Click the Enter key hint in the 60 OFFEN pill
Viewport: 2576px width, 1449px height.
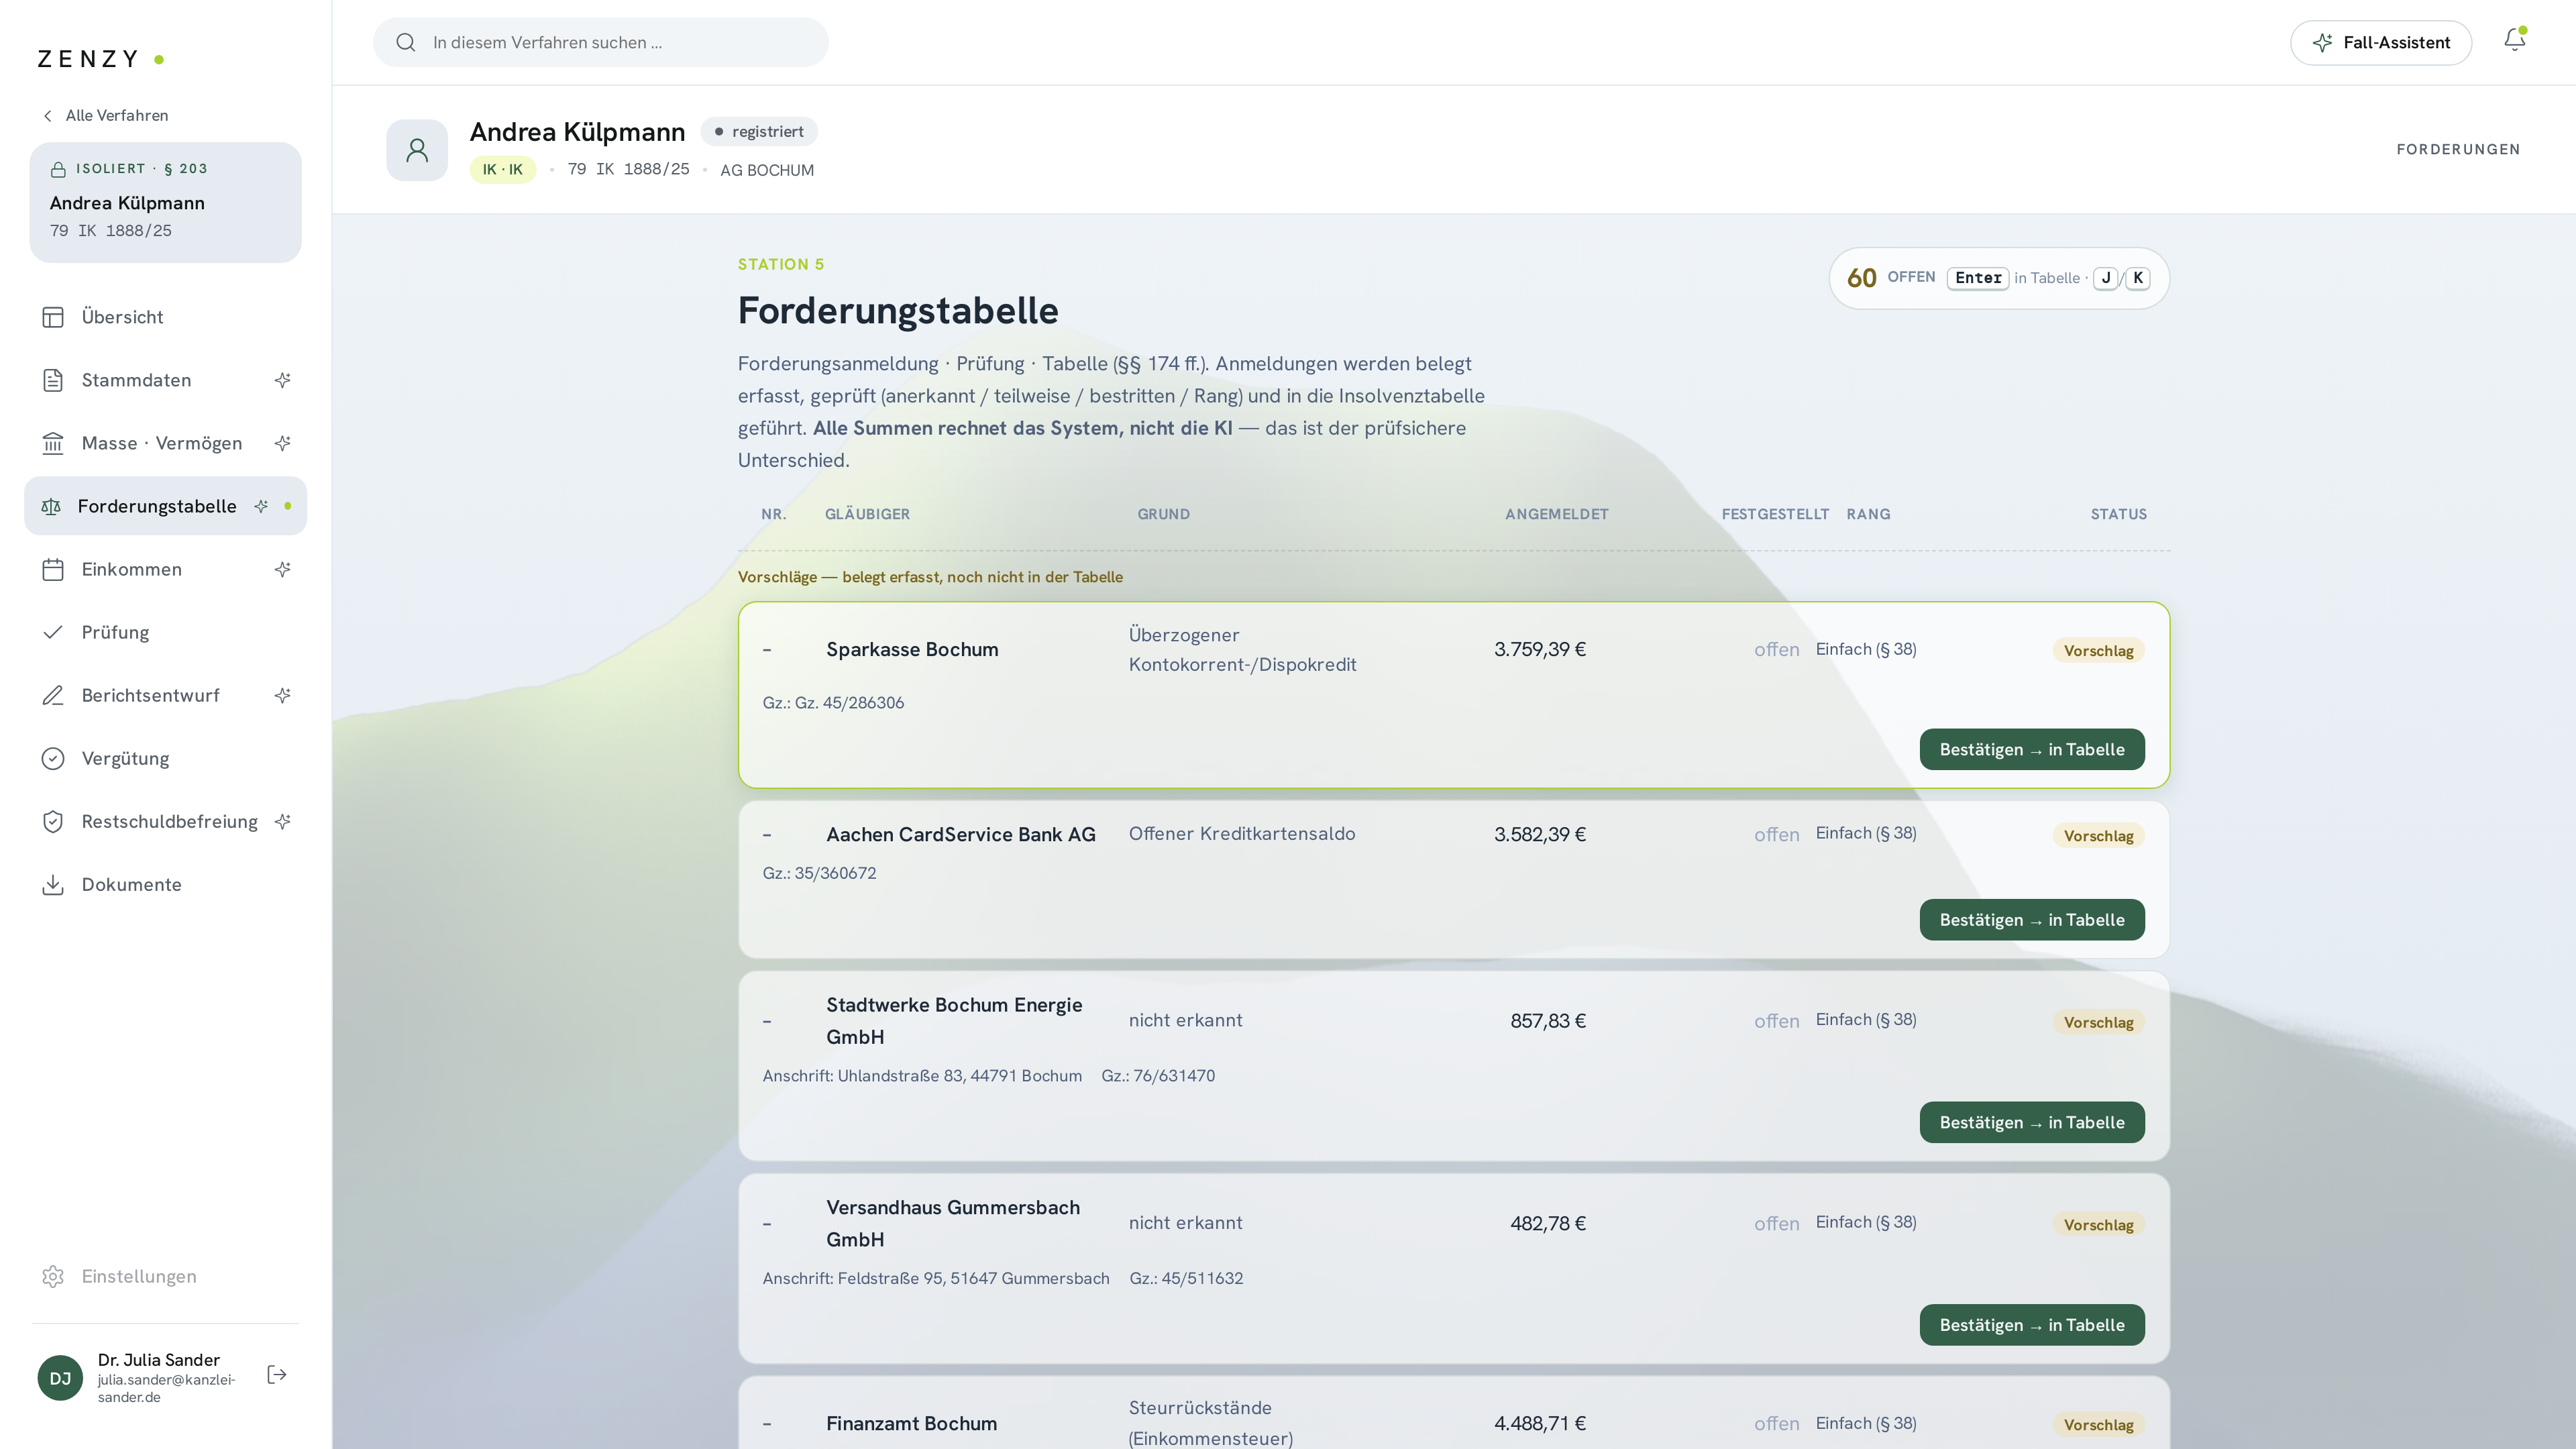1977,278
